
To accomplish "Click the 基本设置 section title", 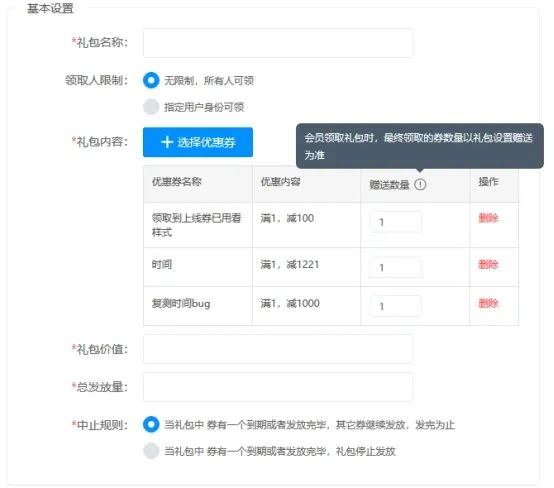I will point(50,8).
